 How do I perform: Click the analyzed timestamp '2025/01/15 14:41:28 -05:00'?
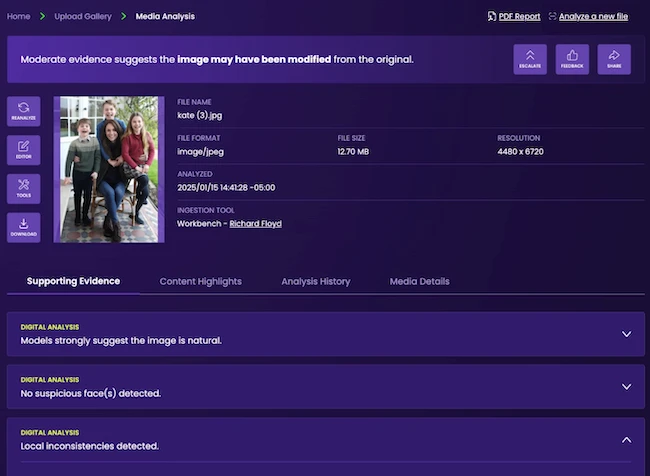pyautogui.click(x=226, y=187)
